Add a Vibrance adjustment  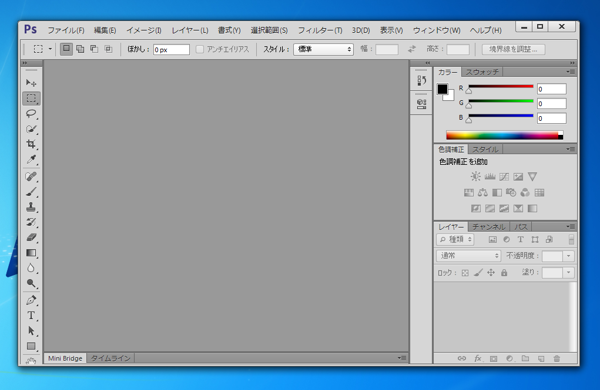coord(532,176)
